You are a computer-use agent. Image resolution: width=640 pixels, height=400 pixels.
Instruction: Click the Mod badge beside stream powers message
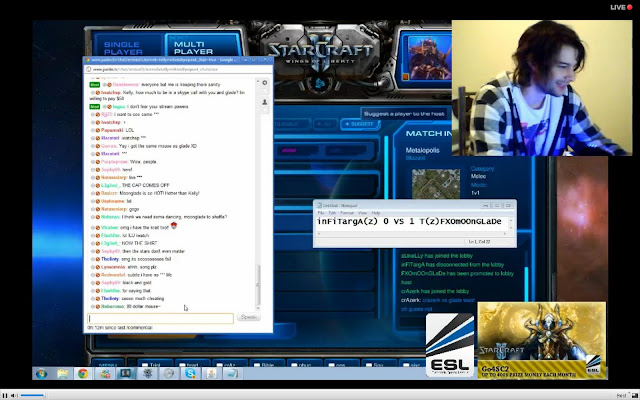click(95, 107)
